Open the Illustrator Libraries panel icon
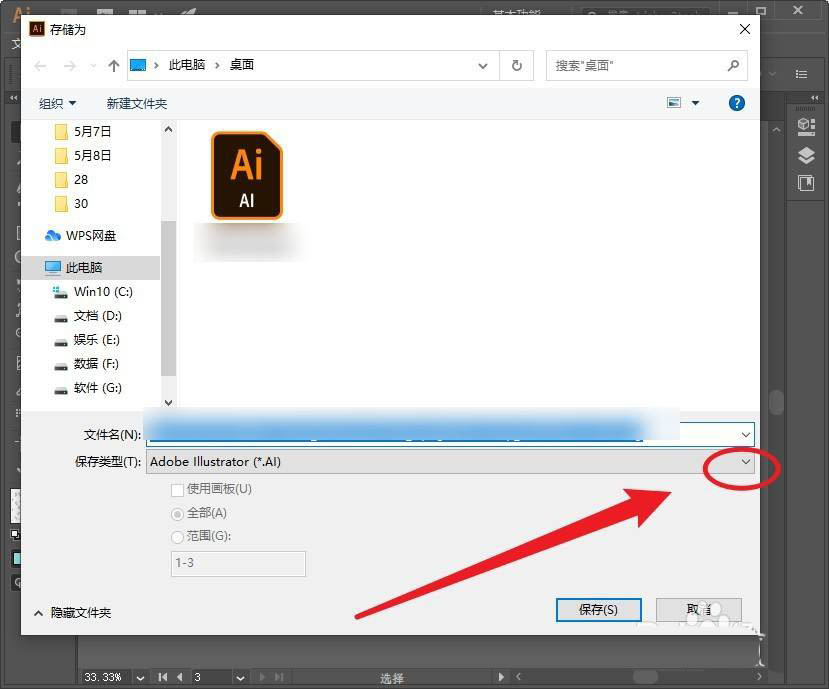 [806, 183]
